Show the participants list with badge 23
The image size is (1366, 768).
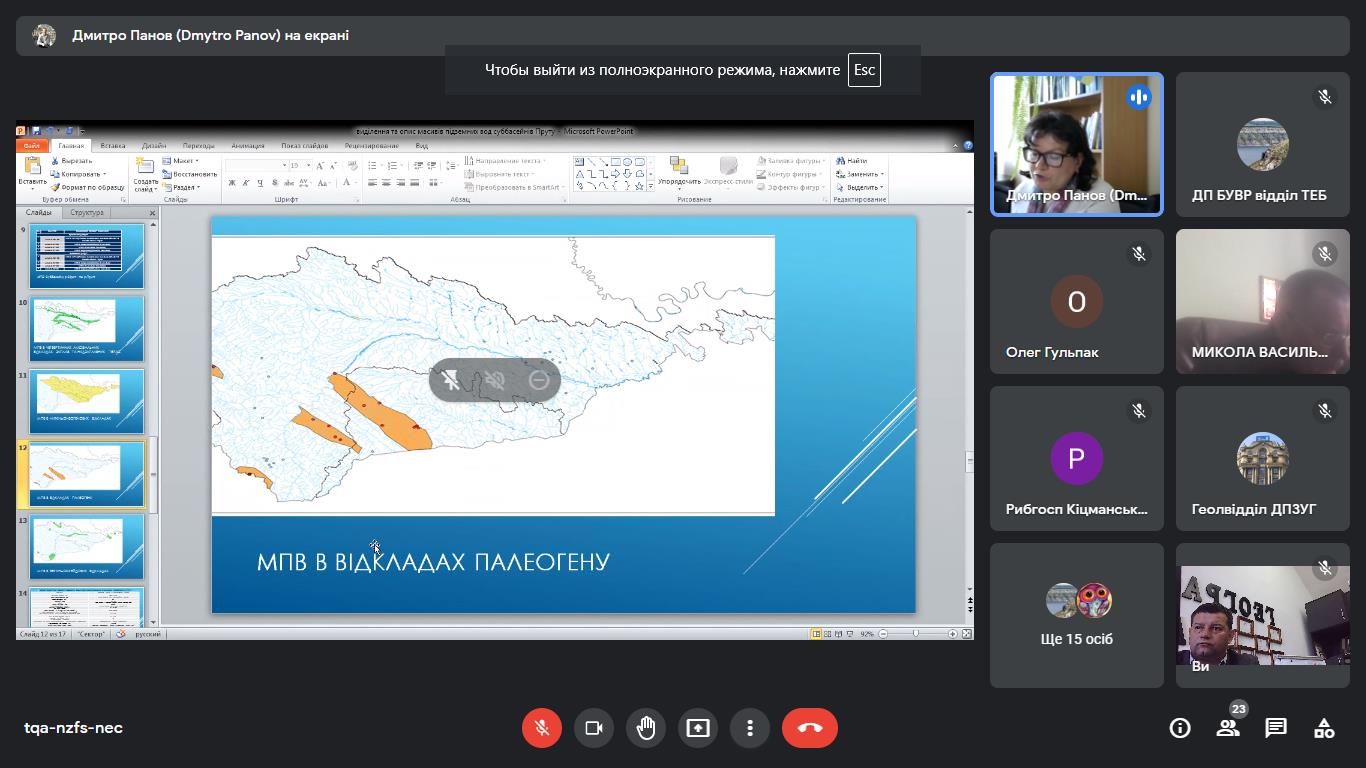tap(1228, 728)
